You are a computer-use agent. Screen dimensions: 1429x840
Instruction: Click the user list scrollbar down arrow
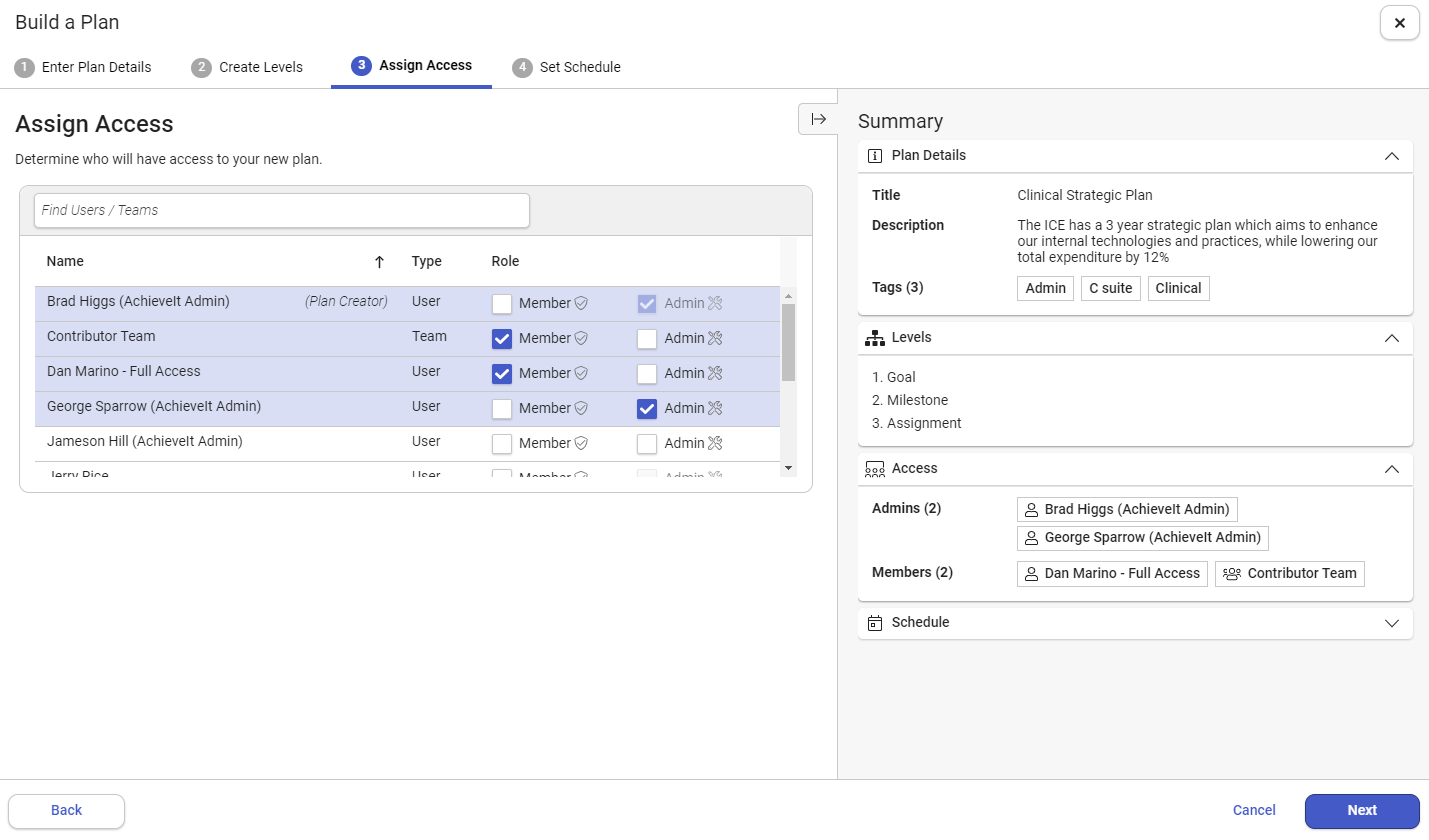tap(788, 468)
